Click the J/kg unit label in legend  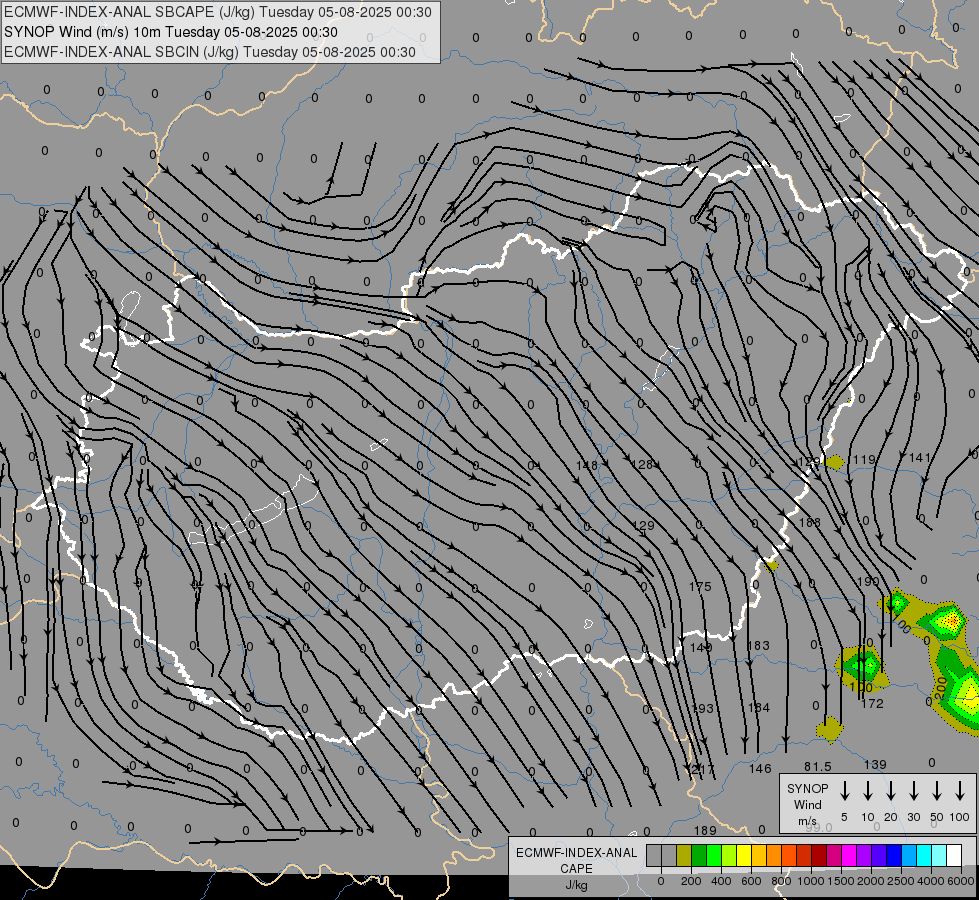[576, 885]
